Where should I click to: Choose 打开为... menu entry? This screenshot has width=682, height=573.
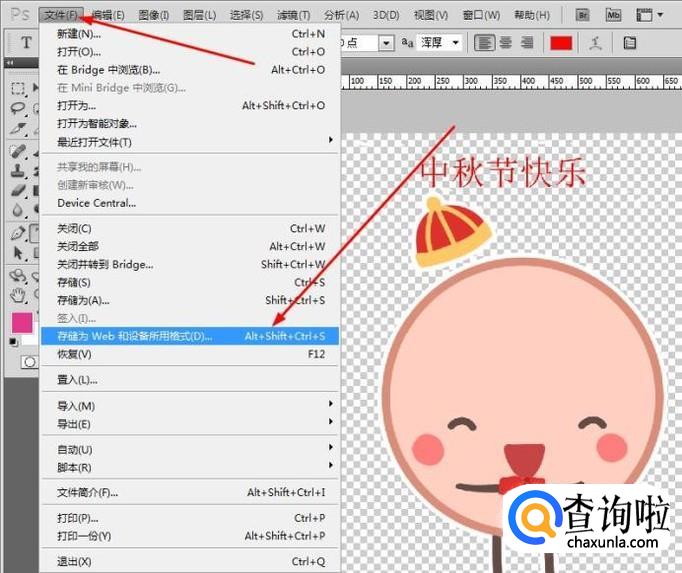click(x=190, y=106)
